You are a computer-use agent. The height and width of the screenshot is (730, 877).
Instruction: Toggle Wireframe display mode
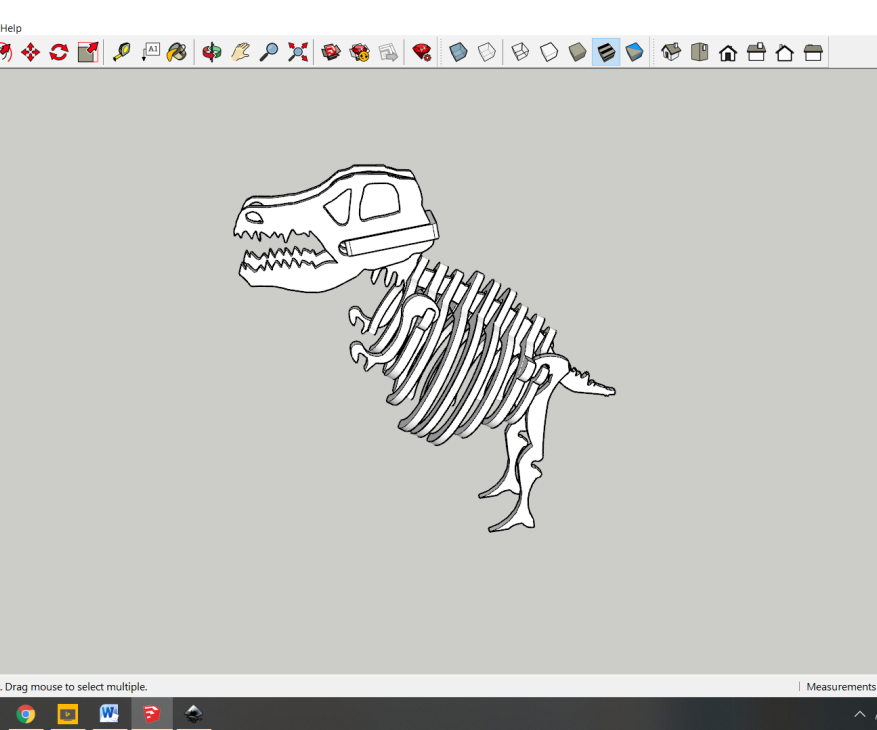click(520, 52)
